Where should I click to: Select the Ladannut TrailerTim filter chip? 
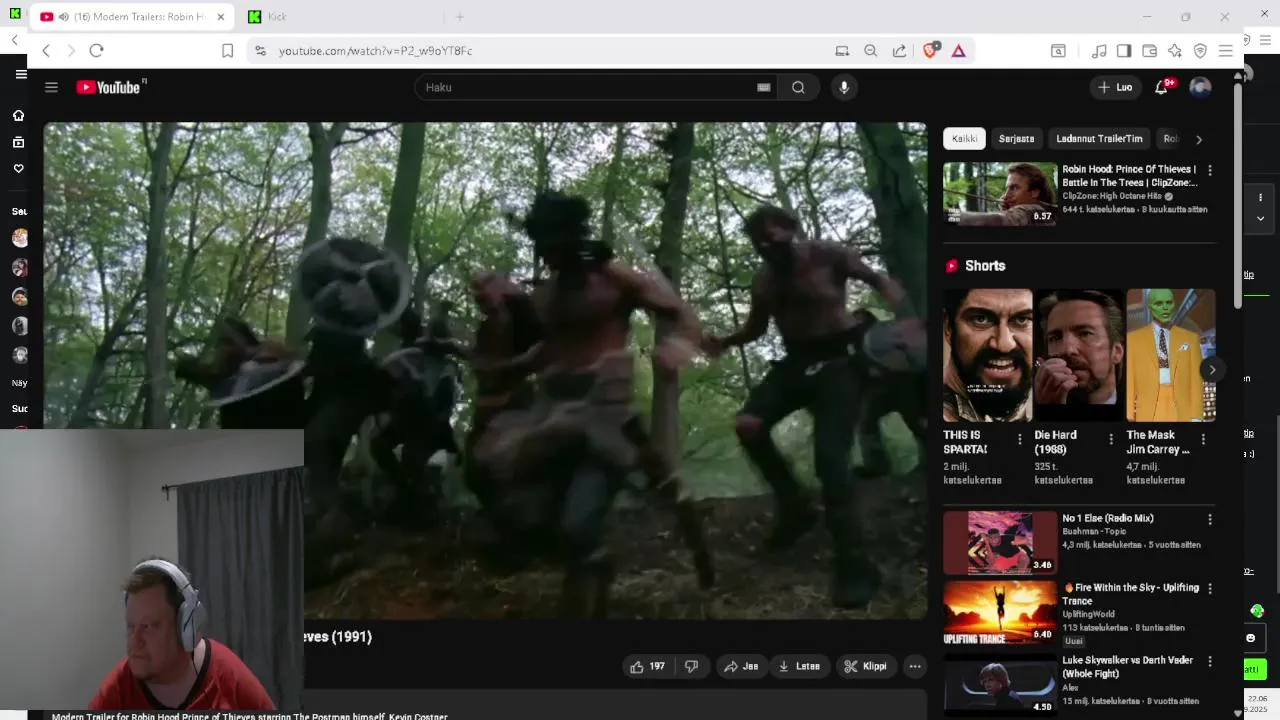1099,139
